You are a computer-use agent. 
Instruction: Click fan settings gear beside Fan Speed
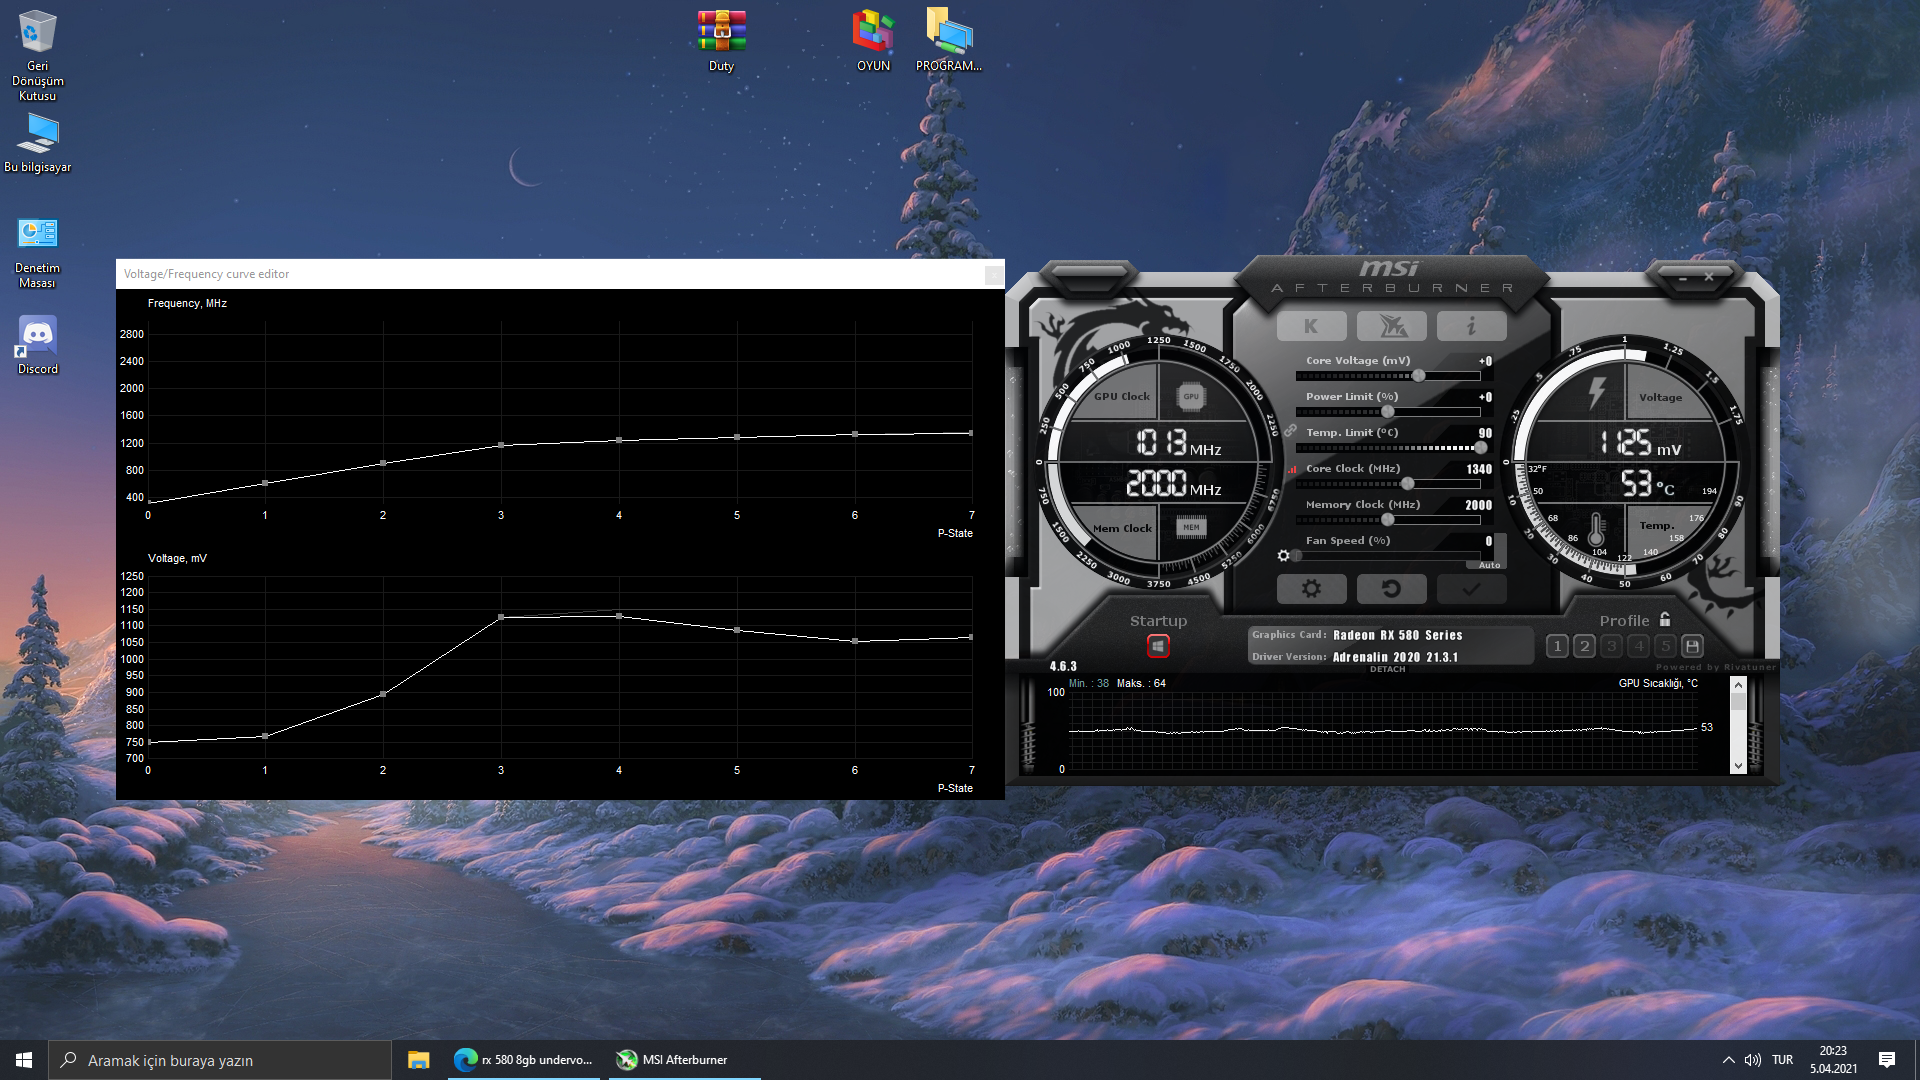(x=1284, y=555)
